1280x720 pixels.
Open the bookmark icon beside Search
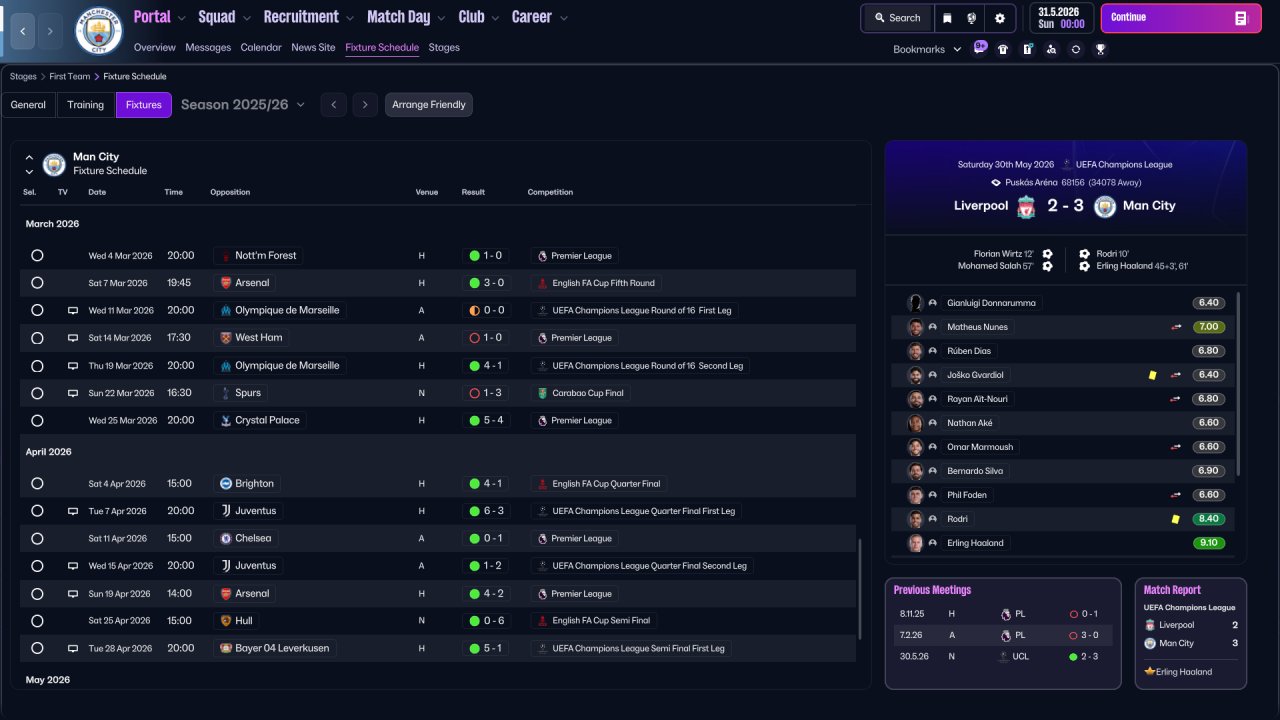(947, 18)
